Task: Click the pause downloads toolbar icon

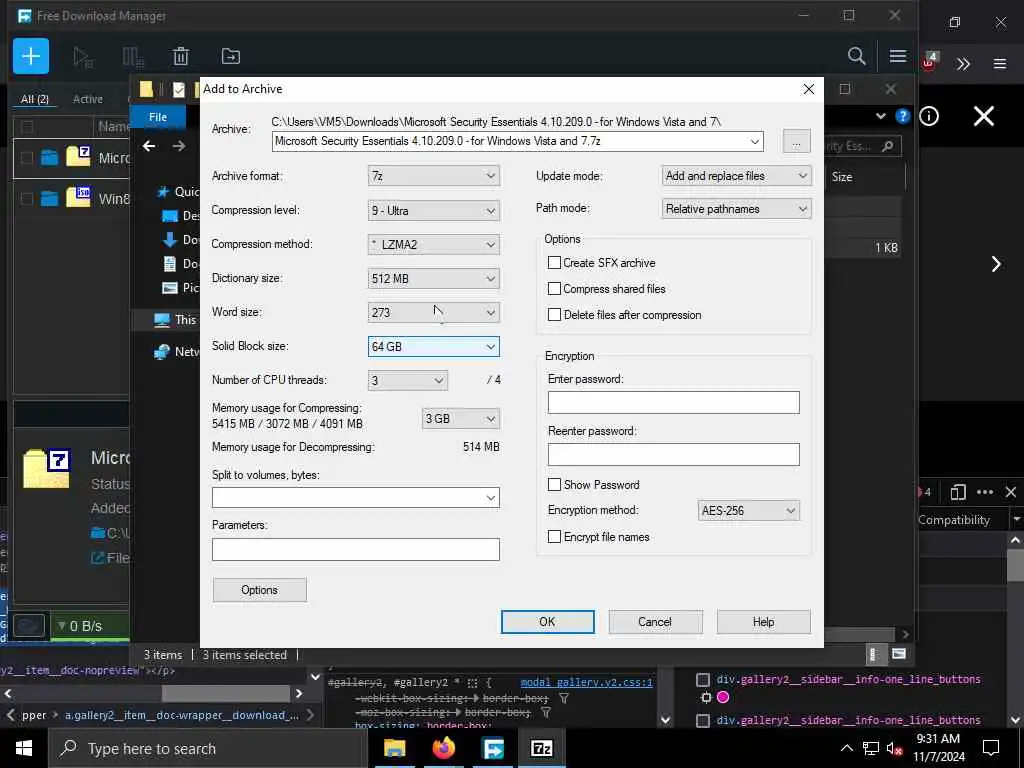Action: coord(133,57)
